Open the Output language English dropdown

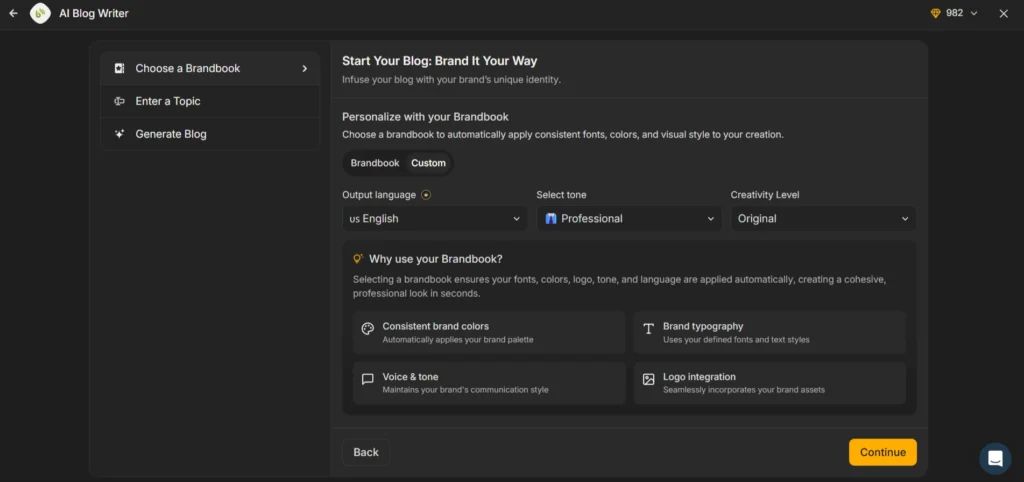coord(434,219)
